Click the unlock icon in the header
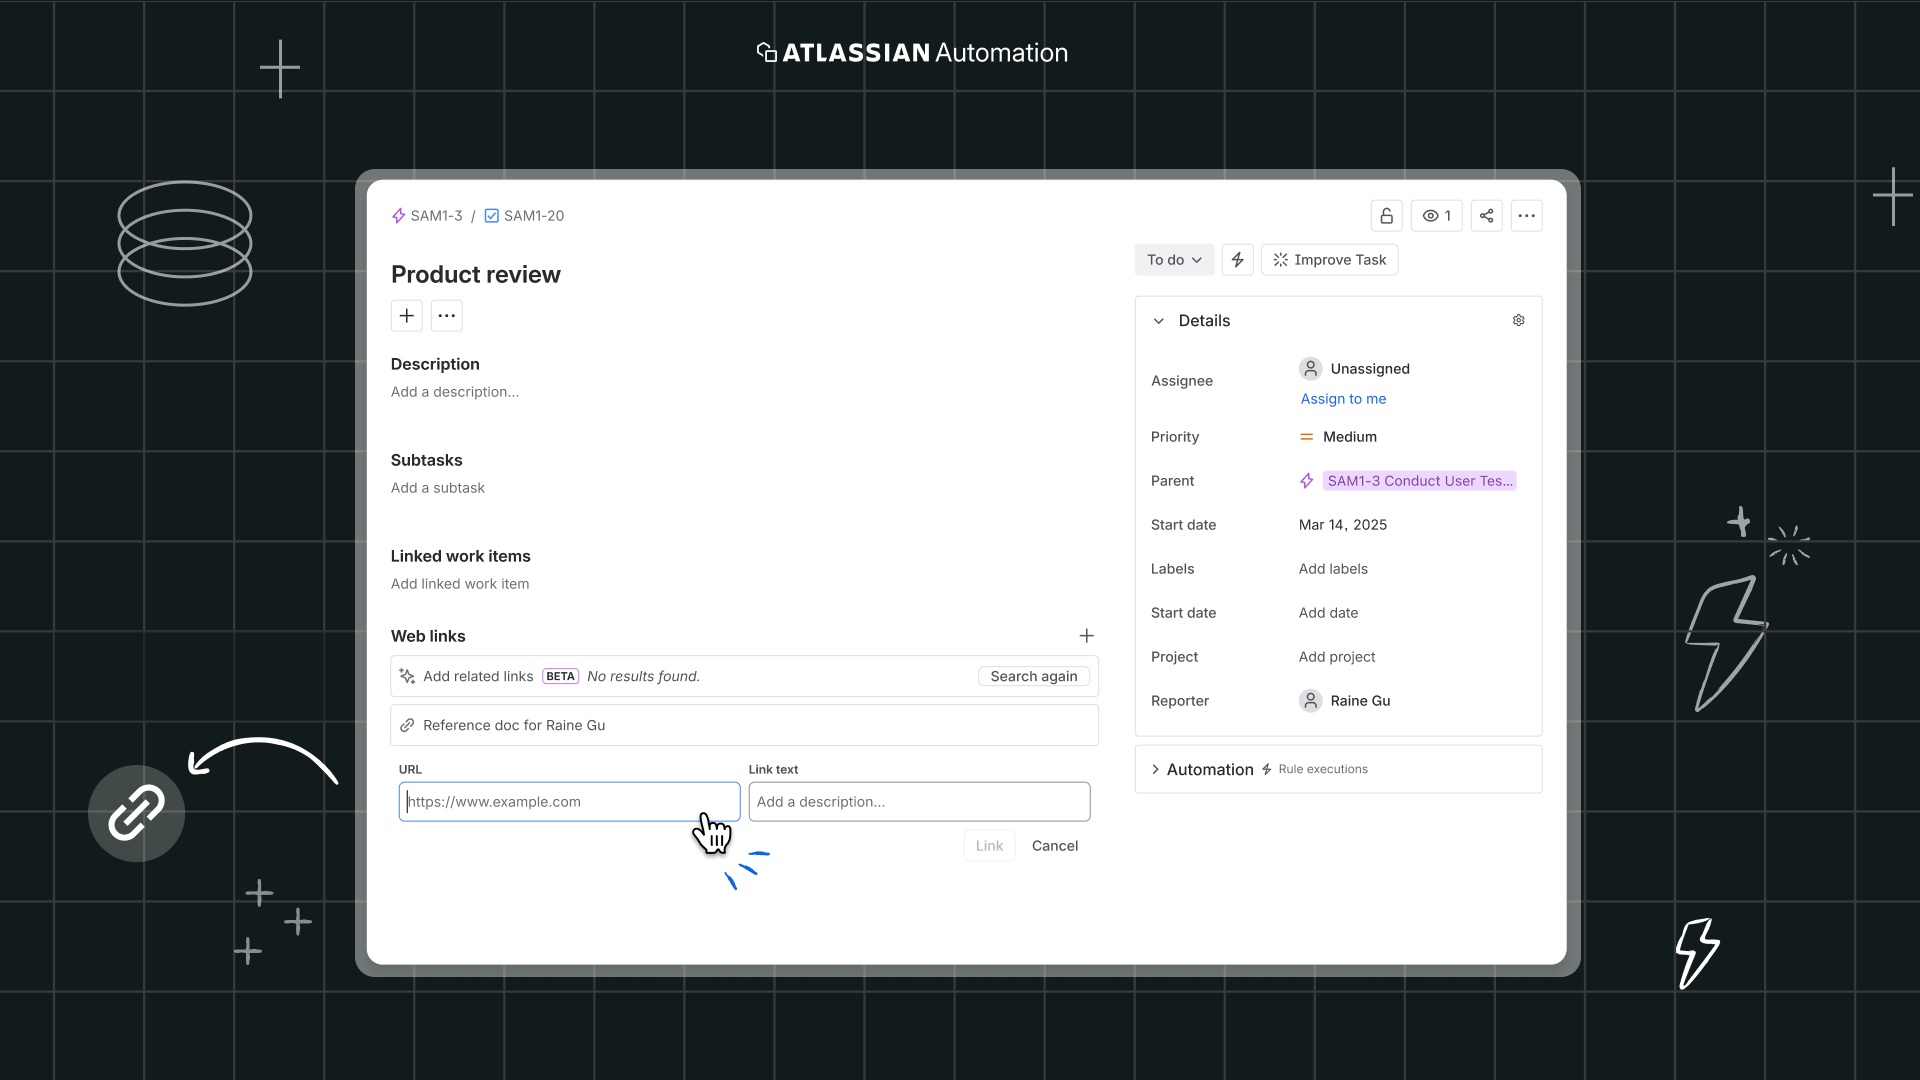Image resolution: width=1920 pixels, height=1080 pixels. click(x=1385, y=215)
